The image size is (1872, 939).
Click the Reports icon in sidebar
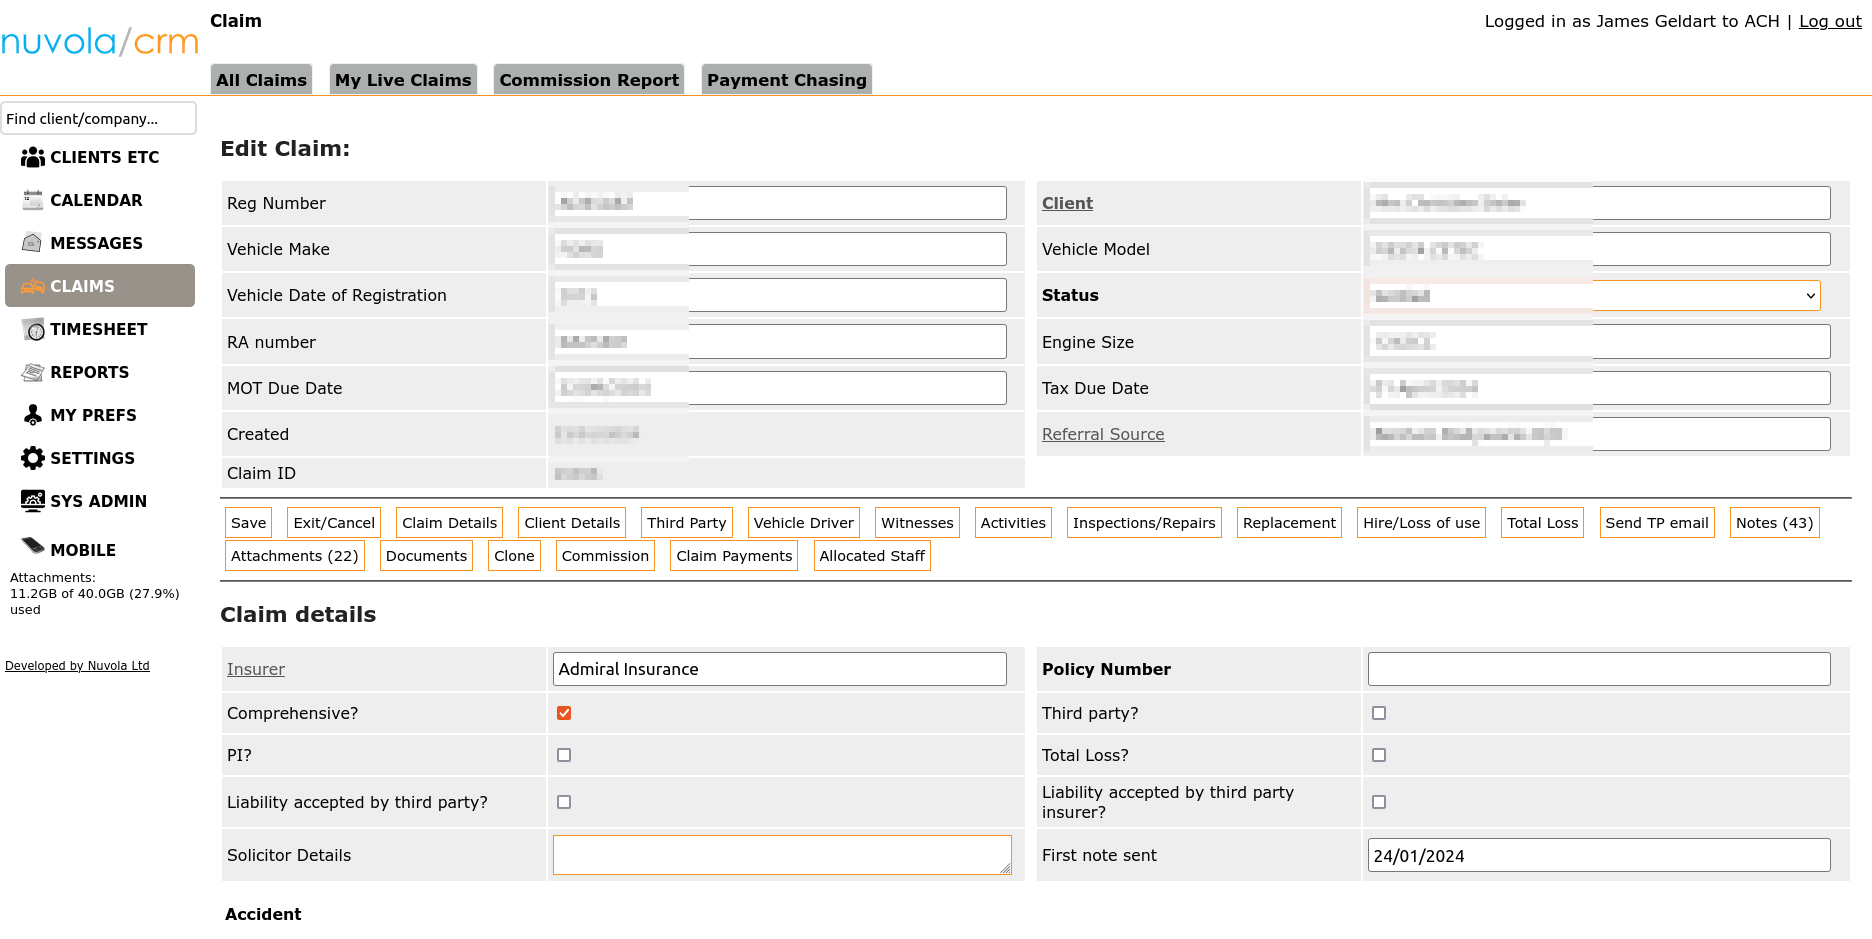[x=33, y=372]
